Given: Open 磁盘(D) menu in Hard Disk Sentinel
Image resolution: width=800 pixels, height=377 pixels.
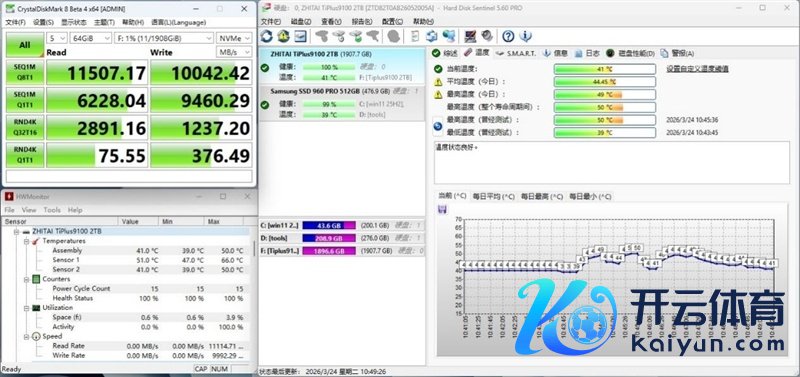Looking at the screenshot, I should click(301, 21).
